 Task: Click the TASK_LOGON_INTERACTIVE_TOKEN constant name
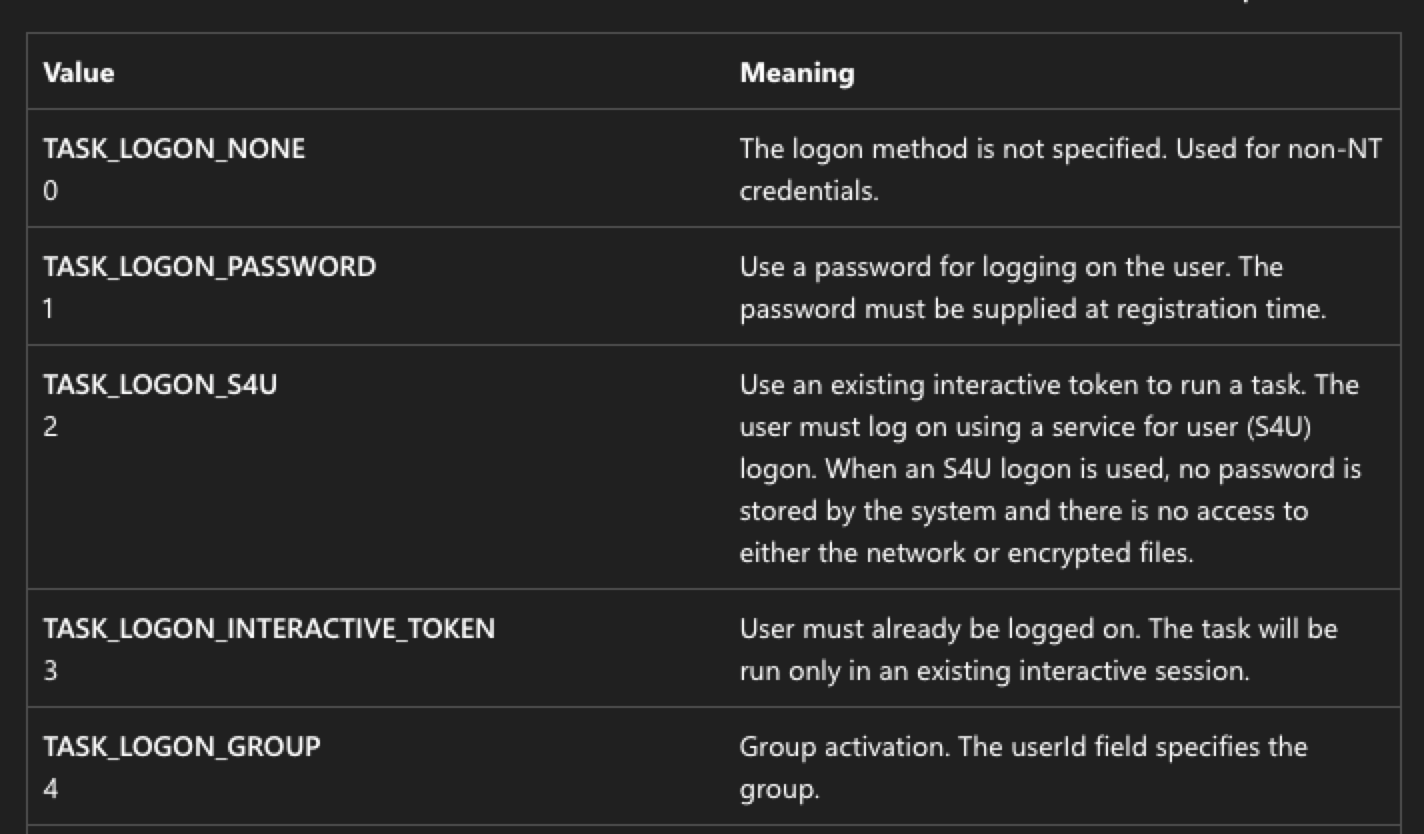coord(269,629)
